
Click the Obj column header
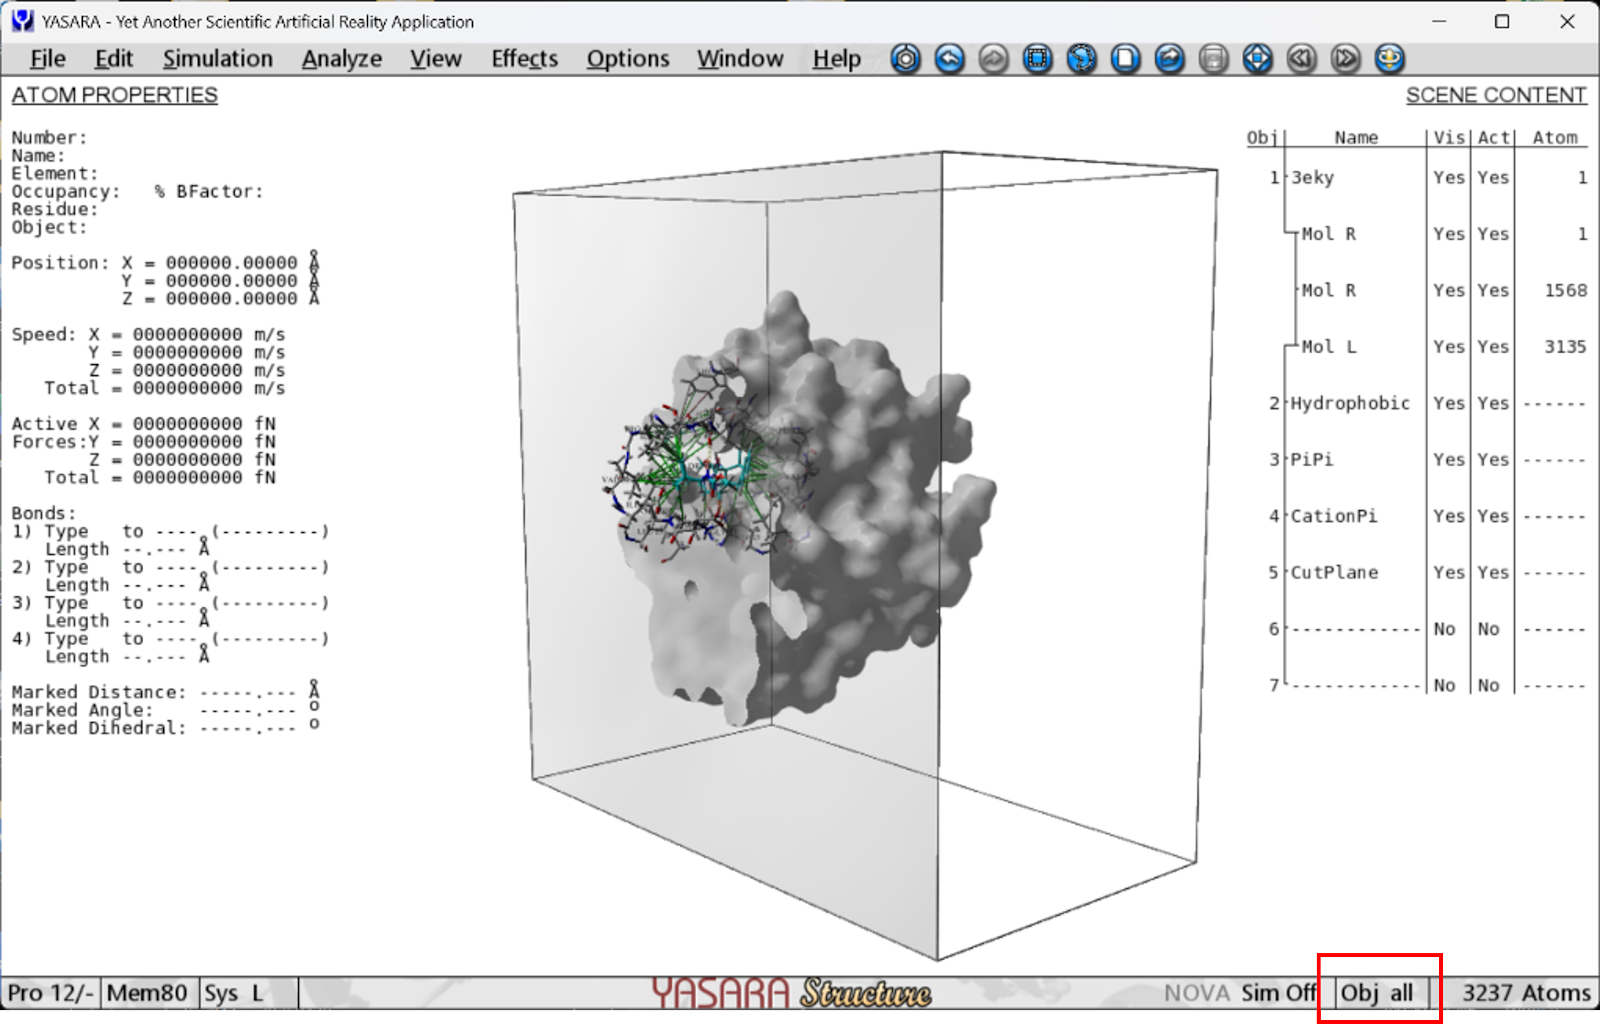(1262, 138)
